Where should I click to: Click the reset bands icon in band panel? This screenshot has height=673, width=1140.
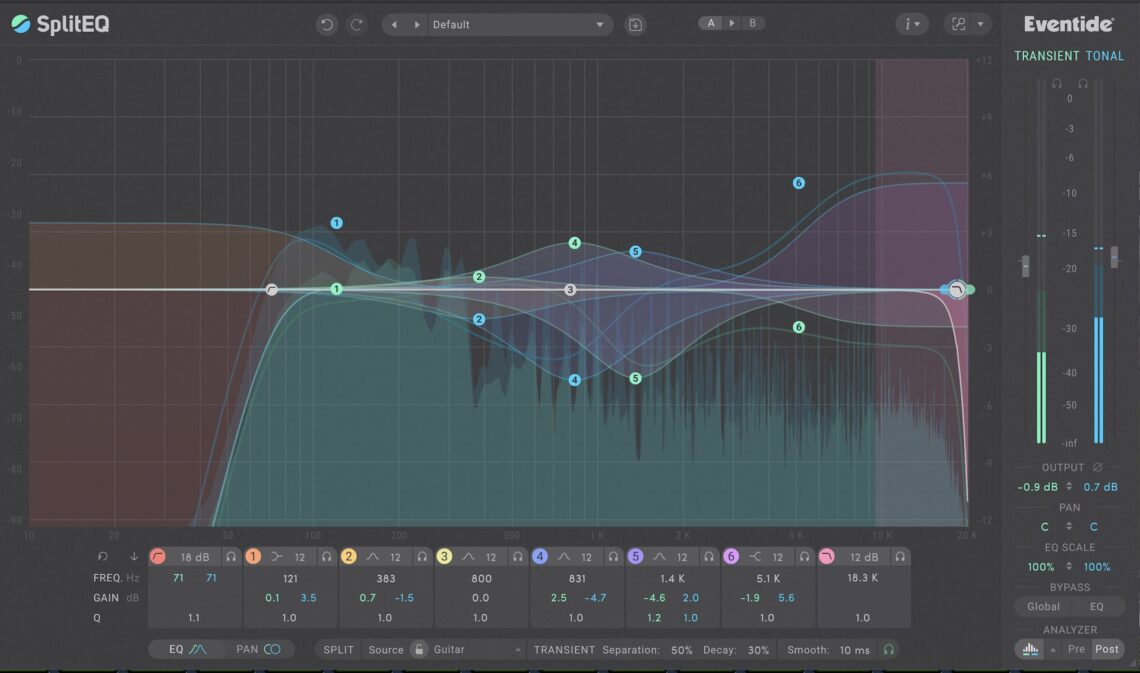[103, 556]
